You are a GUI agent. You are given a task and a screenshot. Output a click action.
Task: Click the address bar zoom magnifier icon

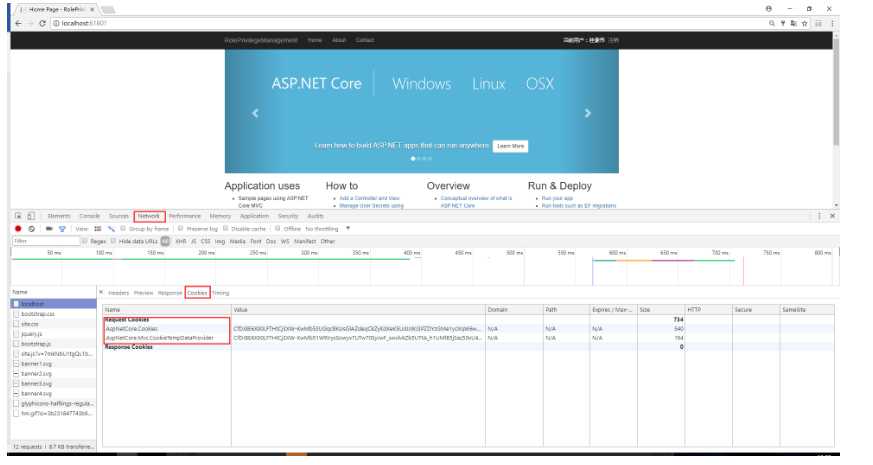(x=772, y=23)
